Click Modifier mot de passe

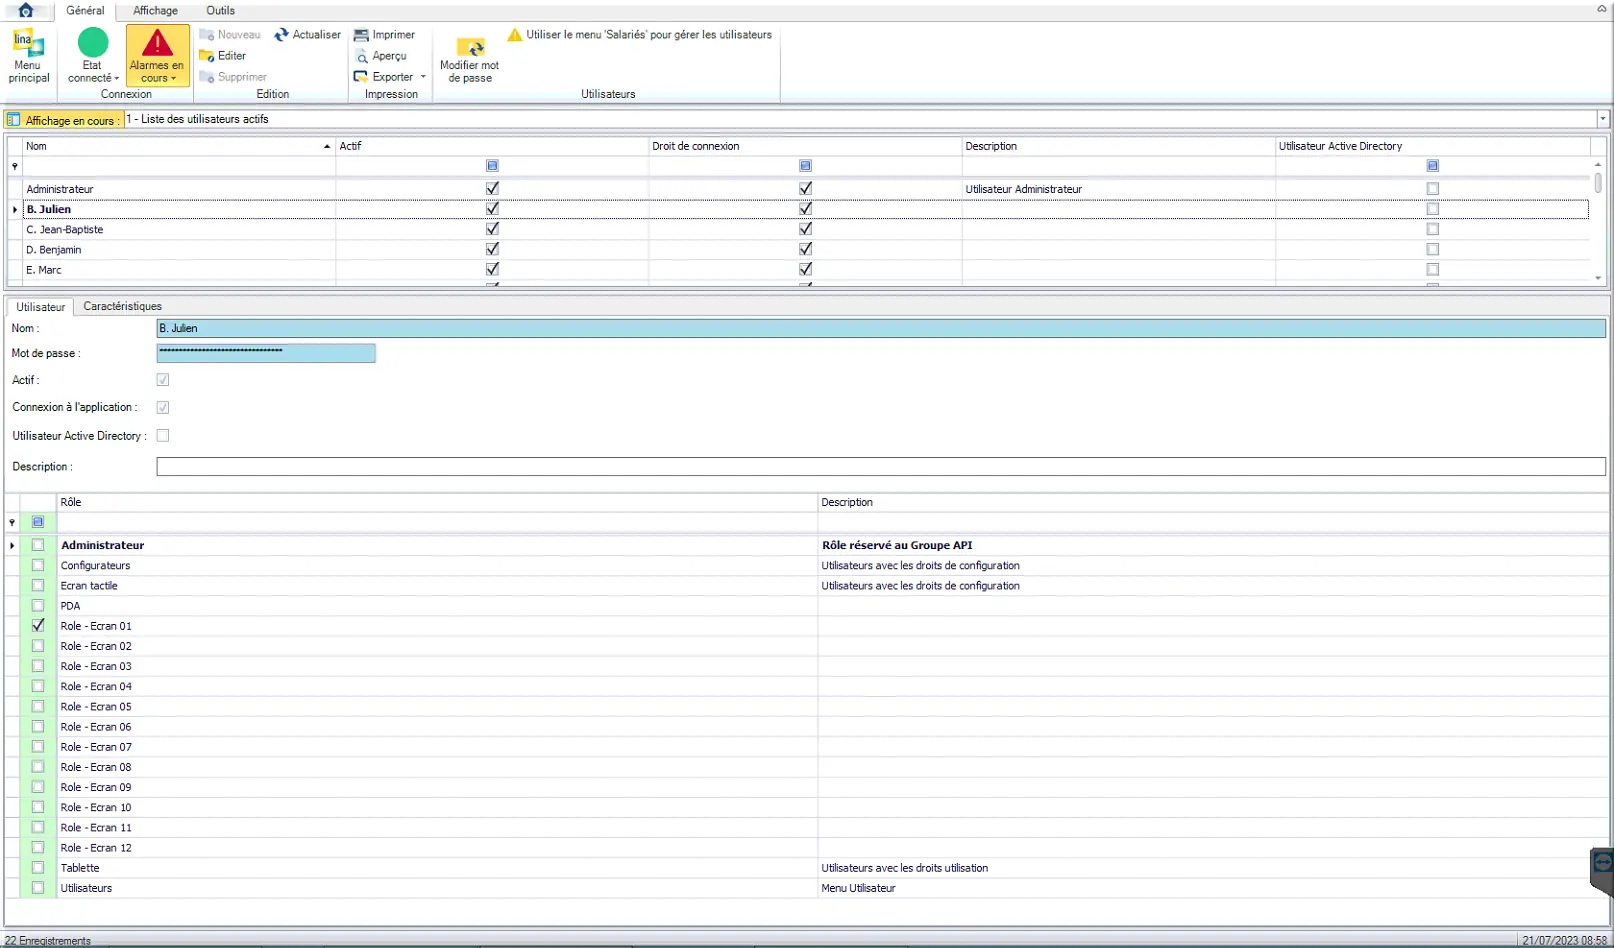469,59
